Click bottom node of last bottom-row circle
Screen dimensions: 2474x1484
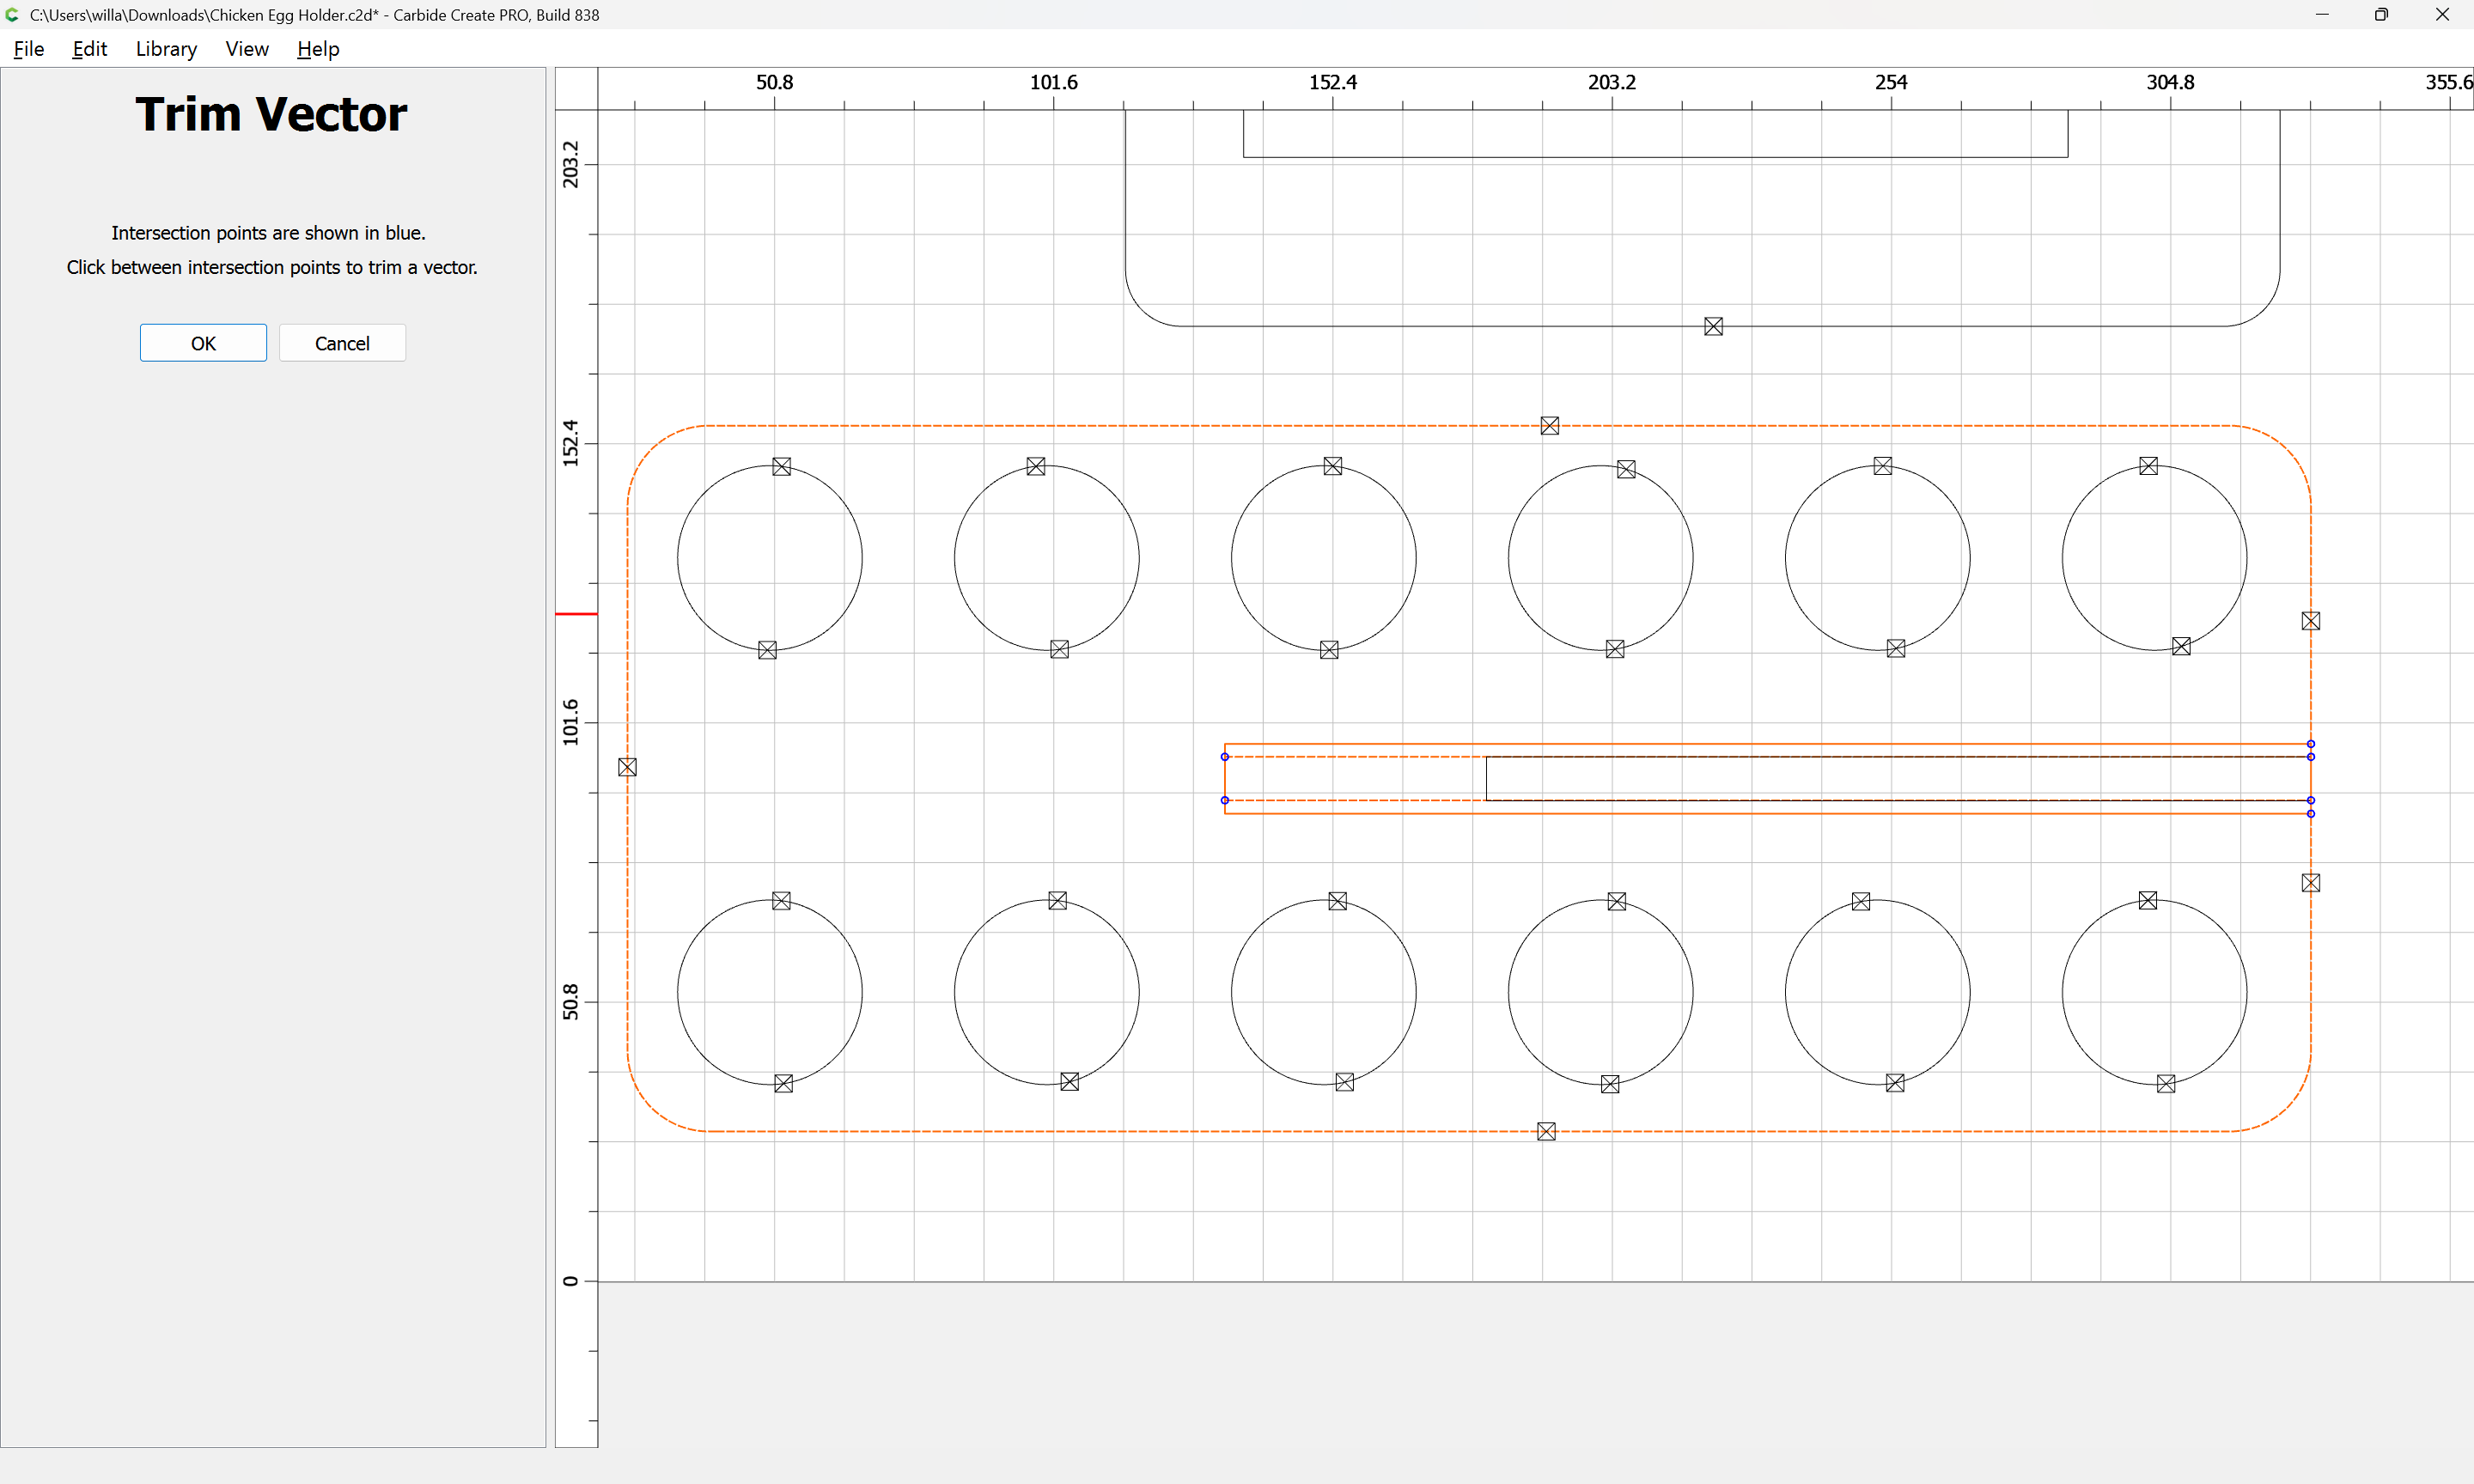click(2165, 1084)
